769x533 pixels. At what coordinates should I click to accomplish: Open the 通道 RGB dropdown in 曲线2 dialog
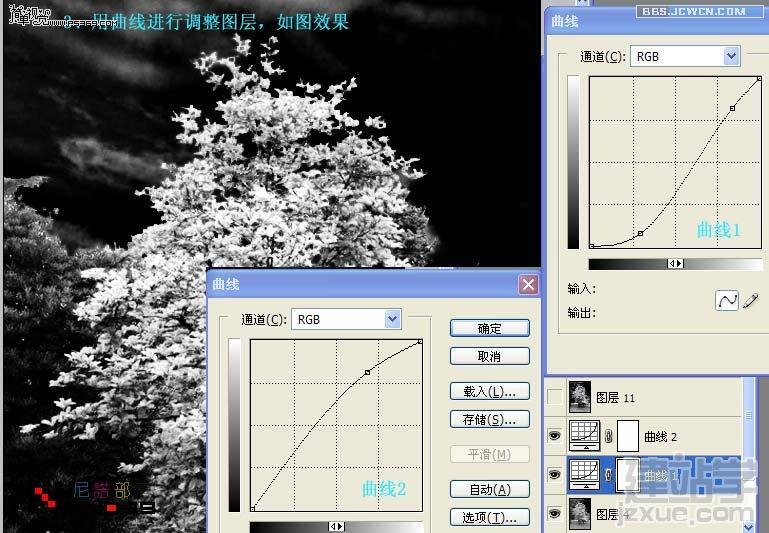[x=392, y=319]
